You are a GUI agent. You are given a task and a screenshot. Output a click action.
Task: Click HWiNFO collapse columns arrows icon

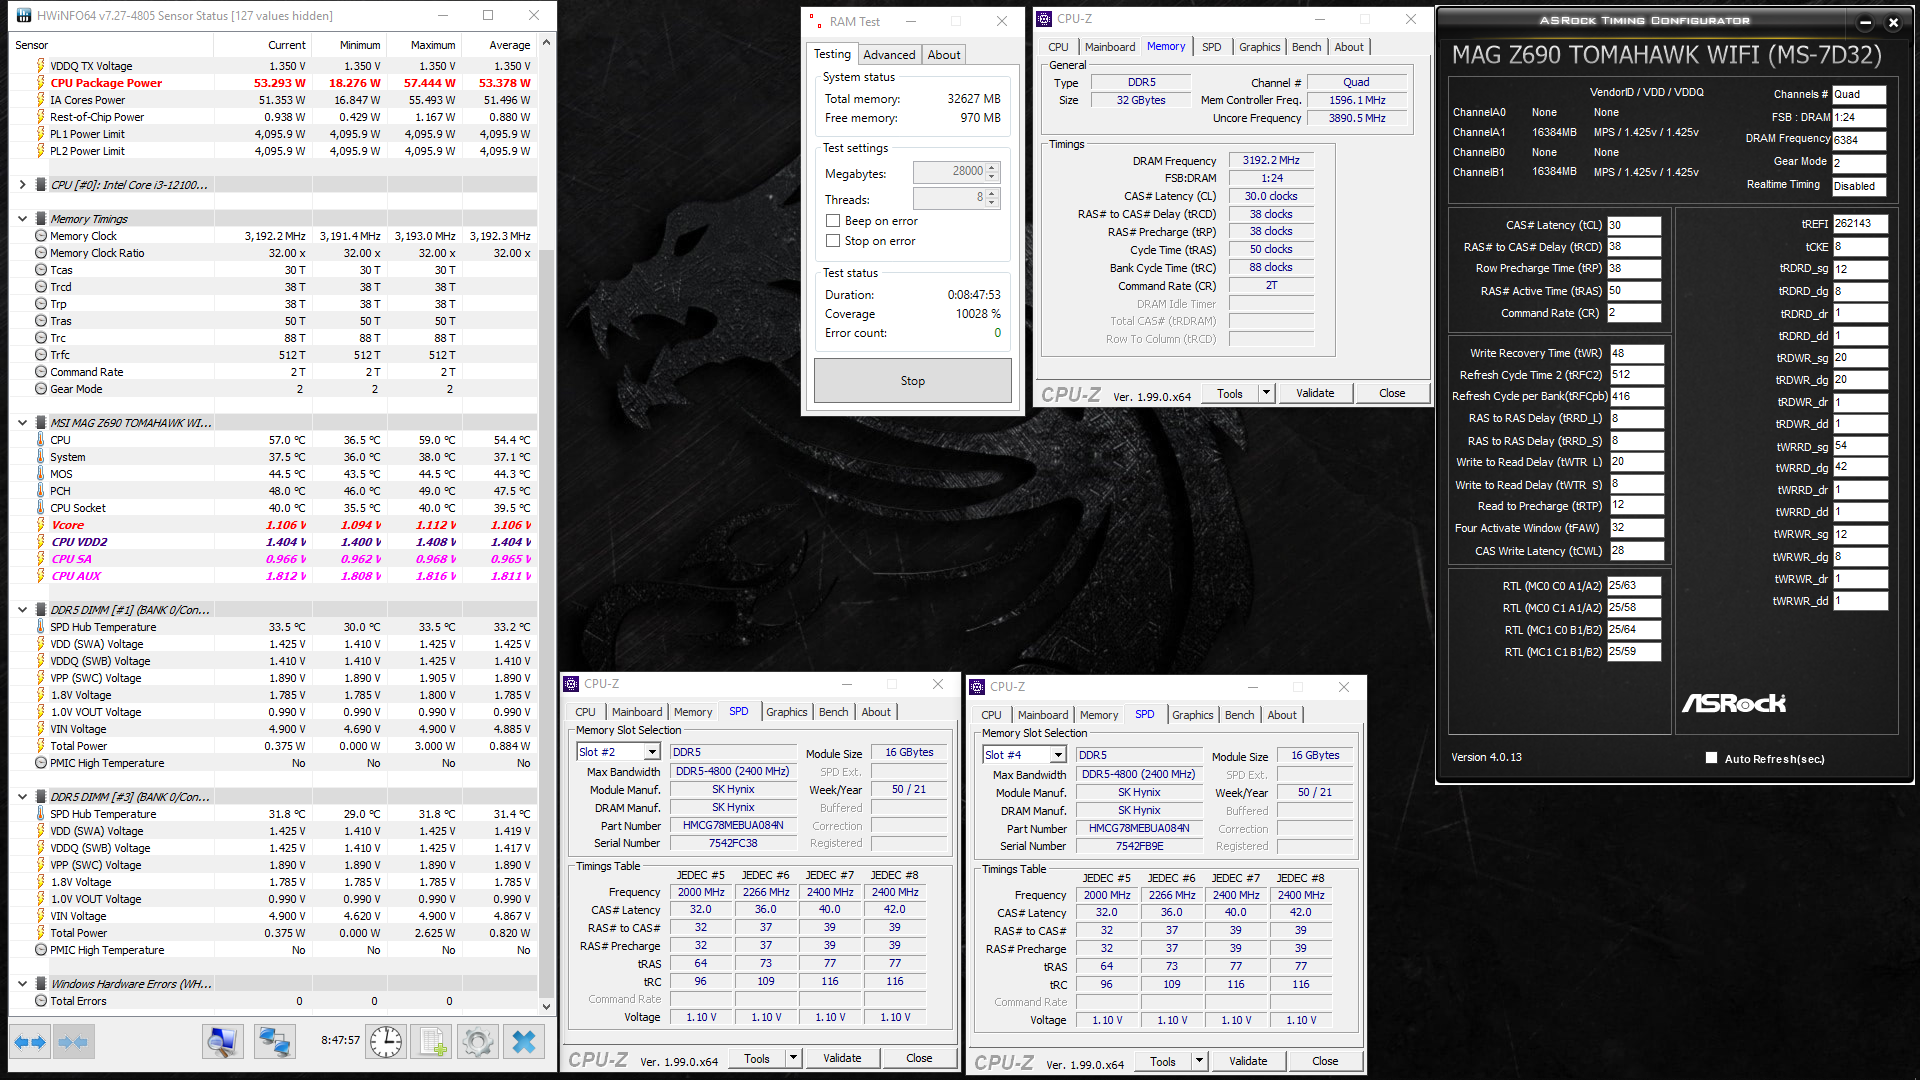coord(73,1042)
